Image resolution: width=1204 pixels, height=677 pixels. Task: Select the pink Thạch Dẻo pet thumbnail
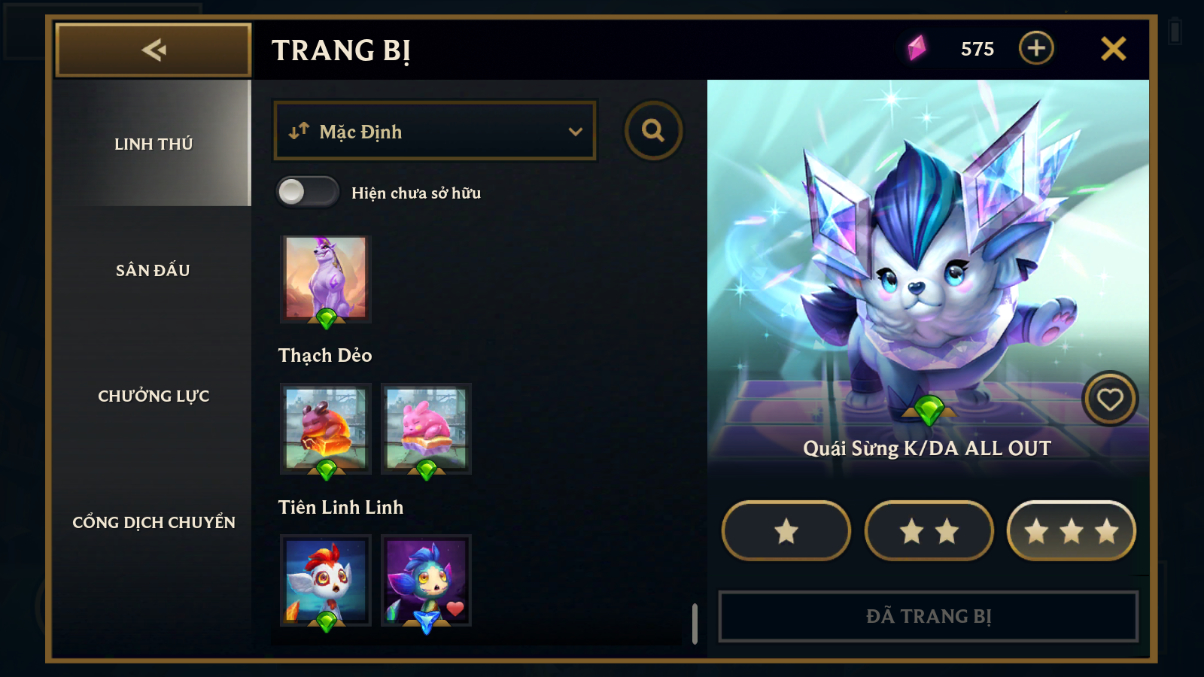coord(426,429)
